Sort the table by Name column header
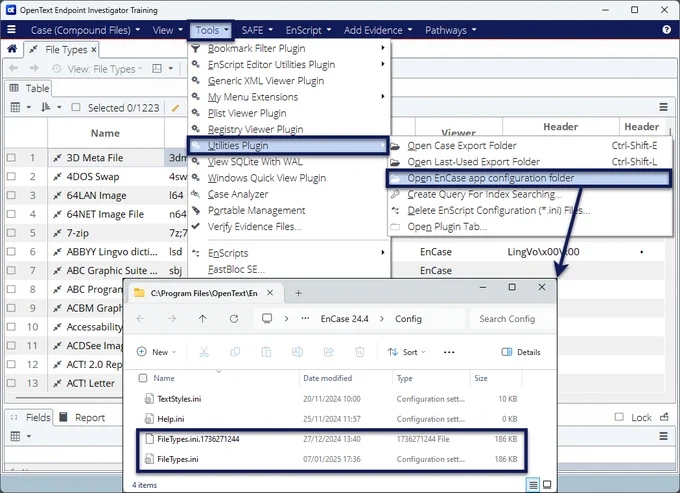The height and width of the screenshot is (493, 680). [x=105, y=133]
